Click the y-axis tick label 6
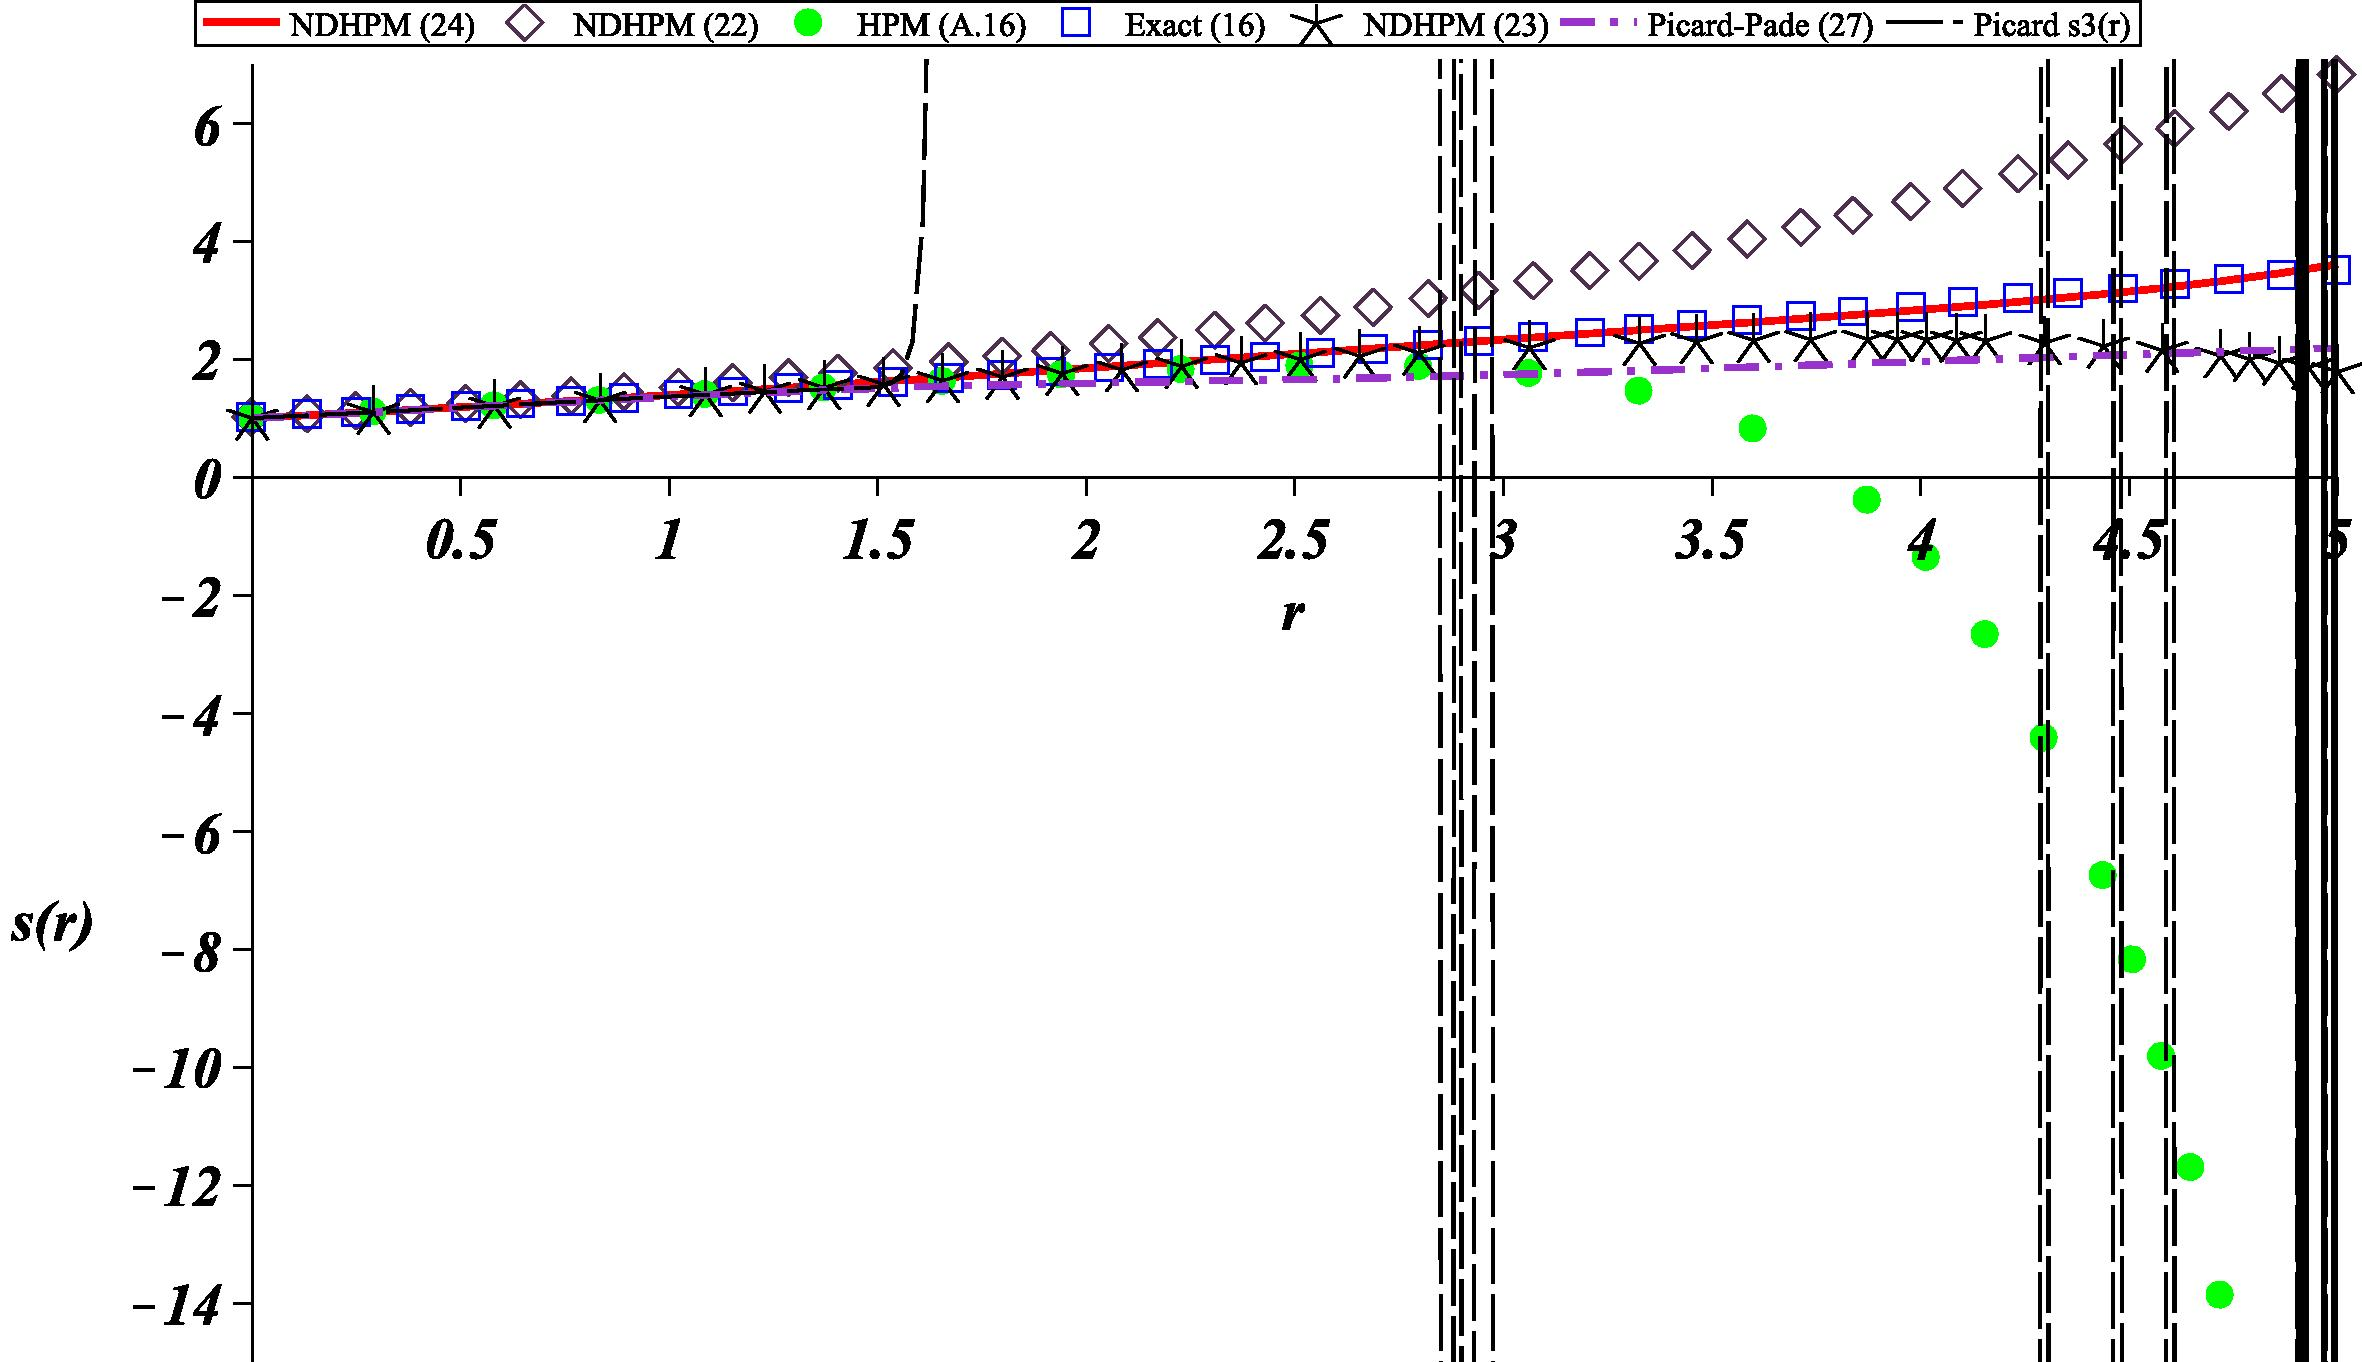The image size is (2362, 1362). (x=206, y=128)
